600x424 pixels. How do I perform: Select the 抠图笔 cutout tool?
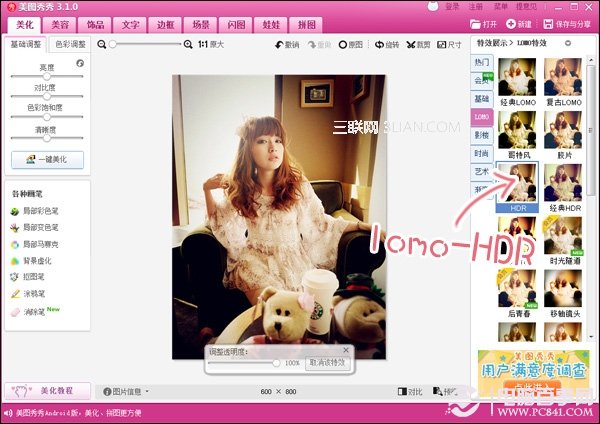[x=28, y=277]
